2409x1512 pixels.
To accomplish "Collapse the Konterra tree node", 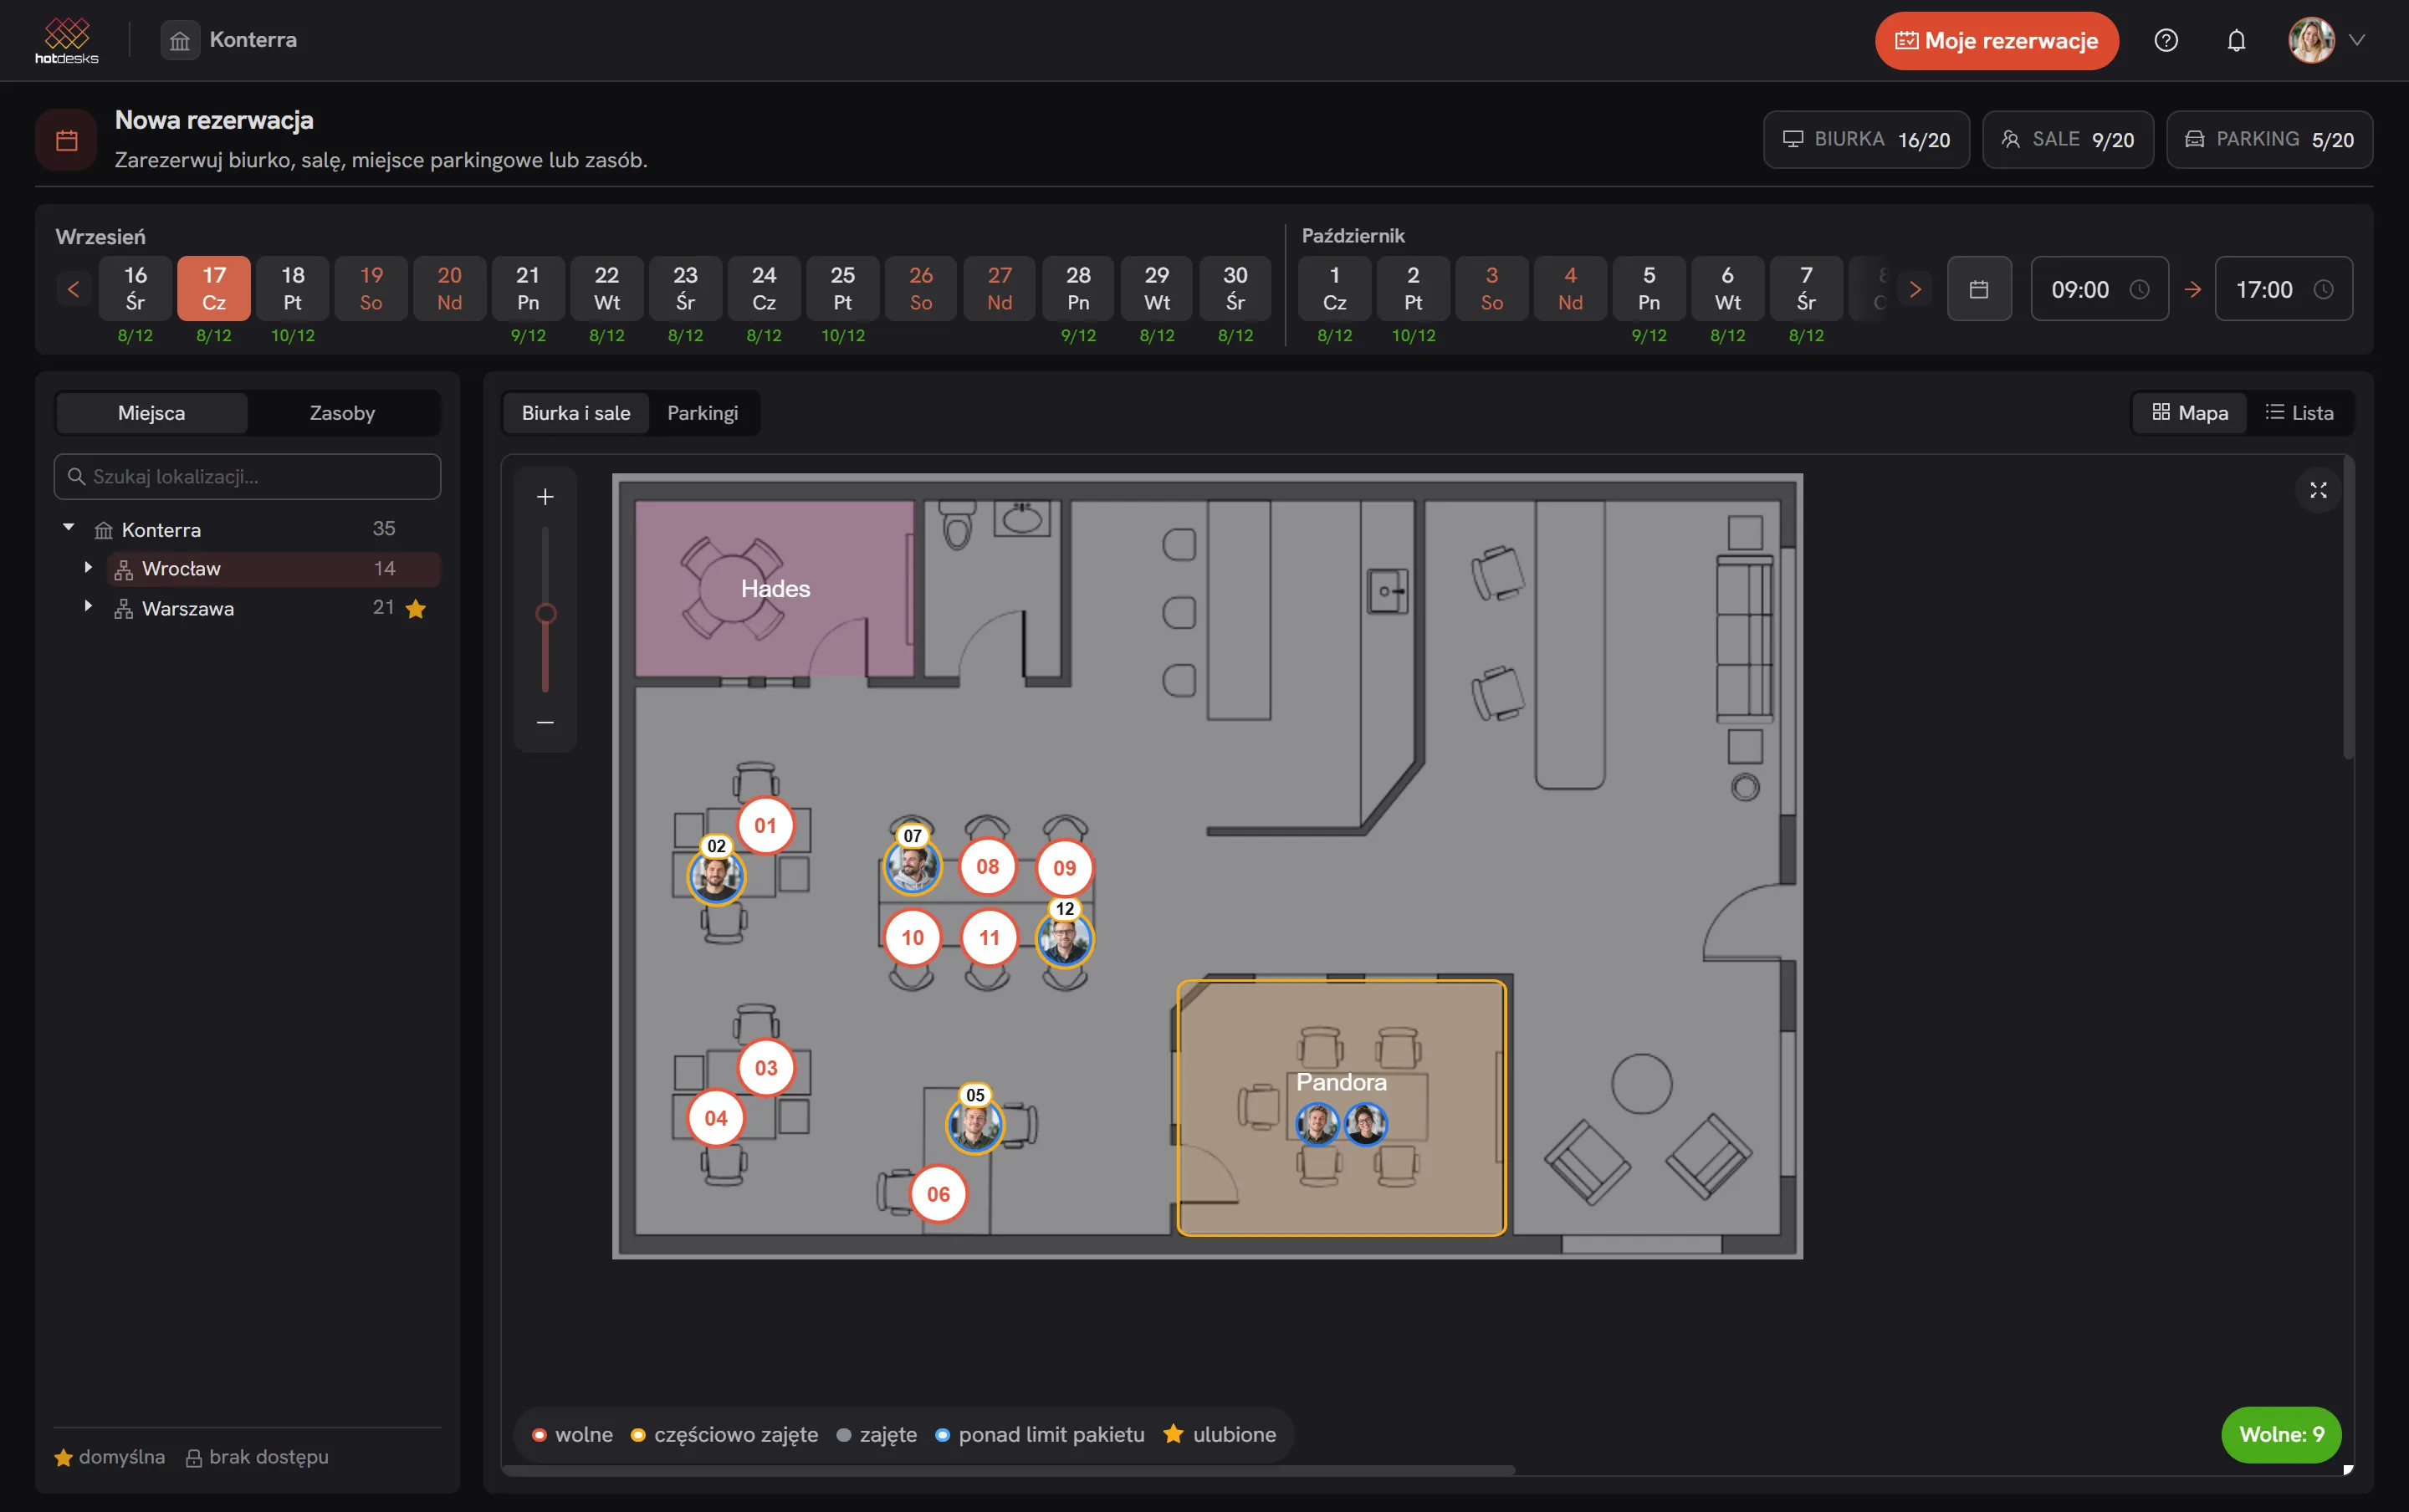I will point(68,527).
